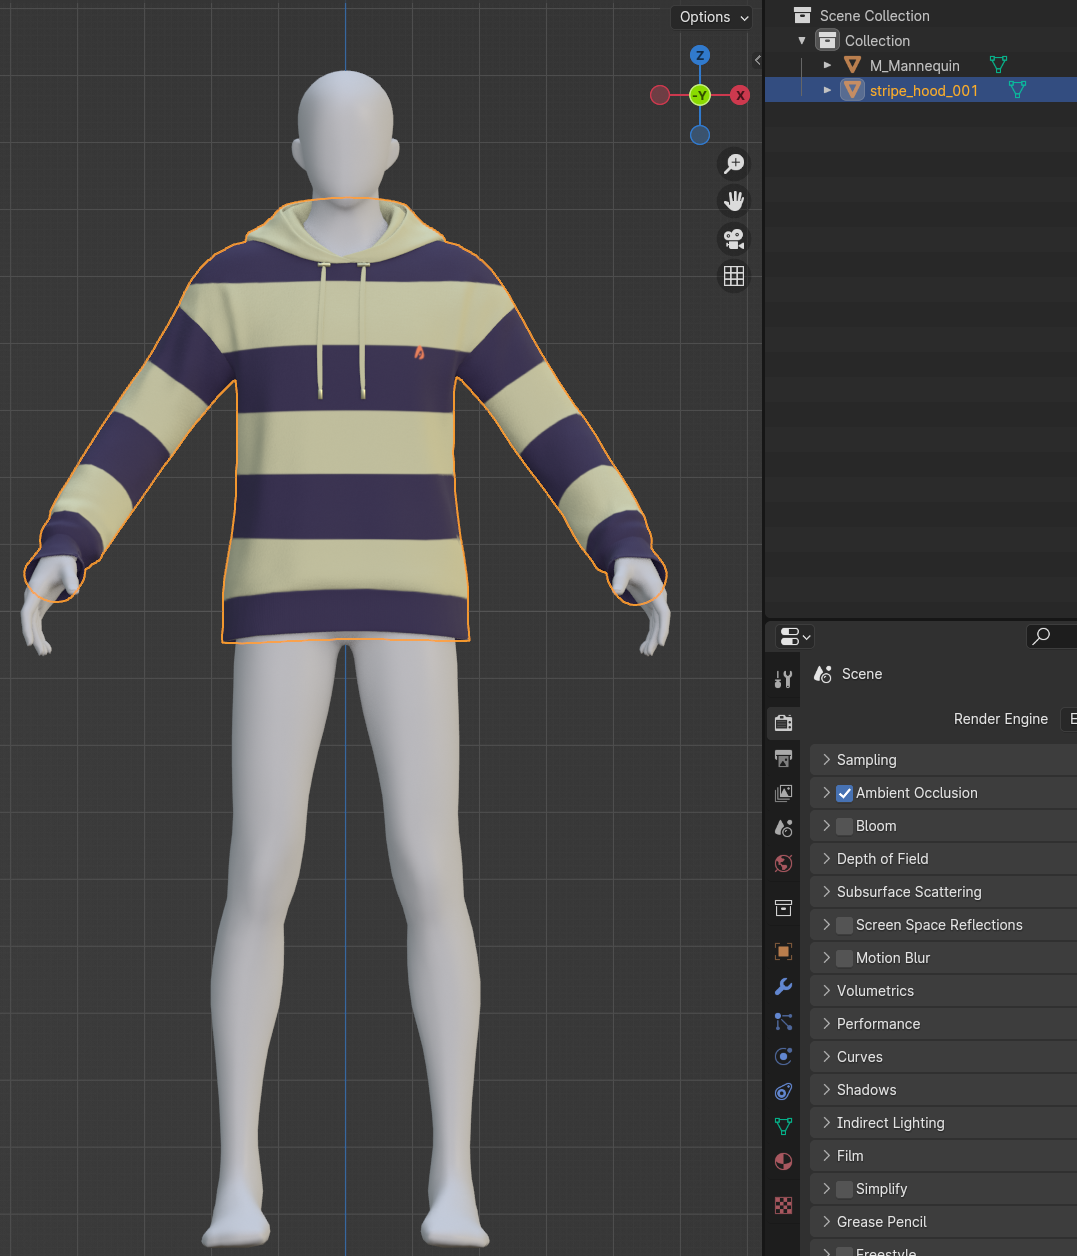This screenshot has width=1077, height=1256.
Task: Open the properties editor type dropdown
Action: pyautogui.click(x=794, y=637)
